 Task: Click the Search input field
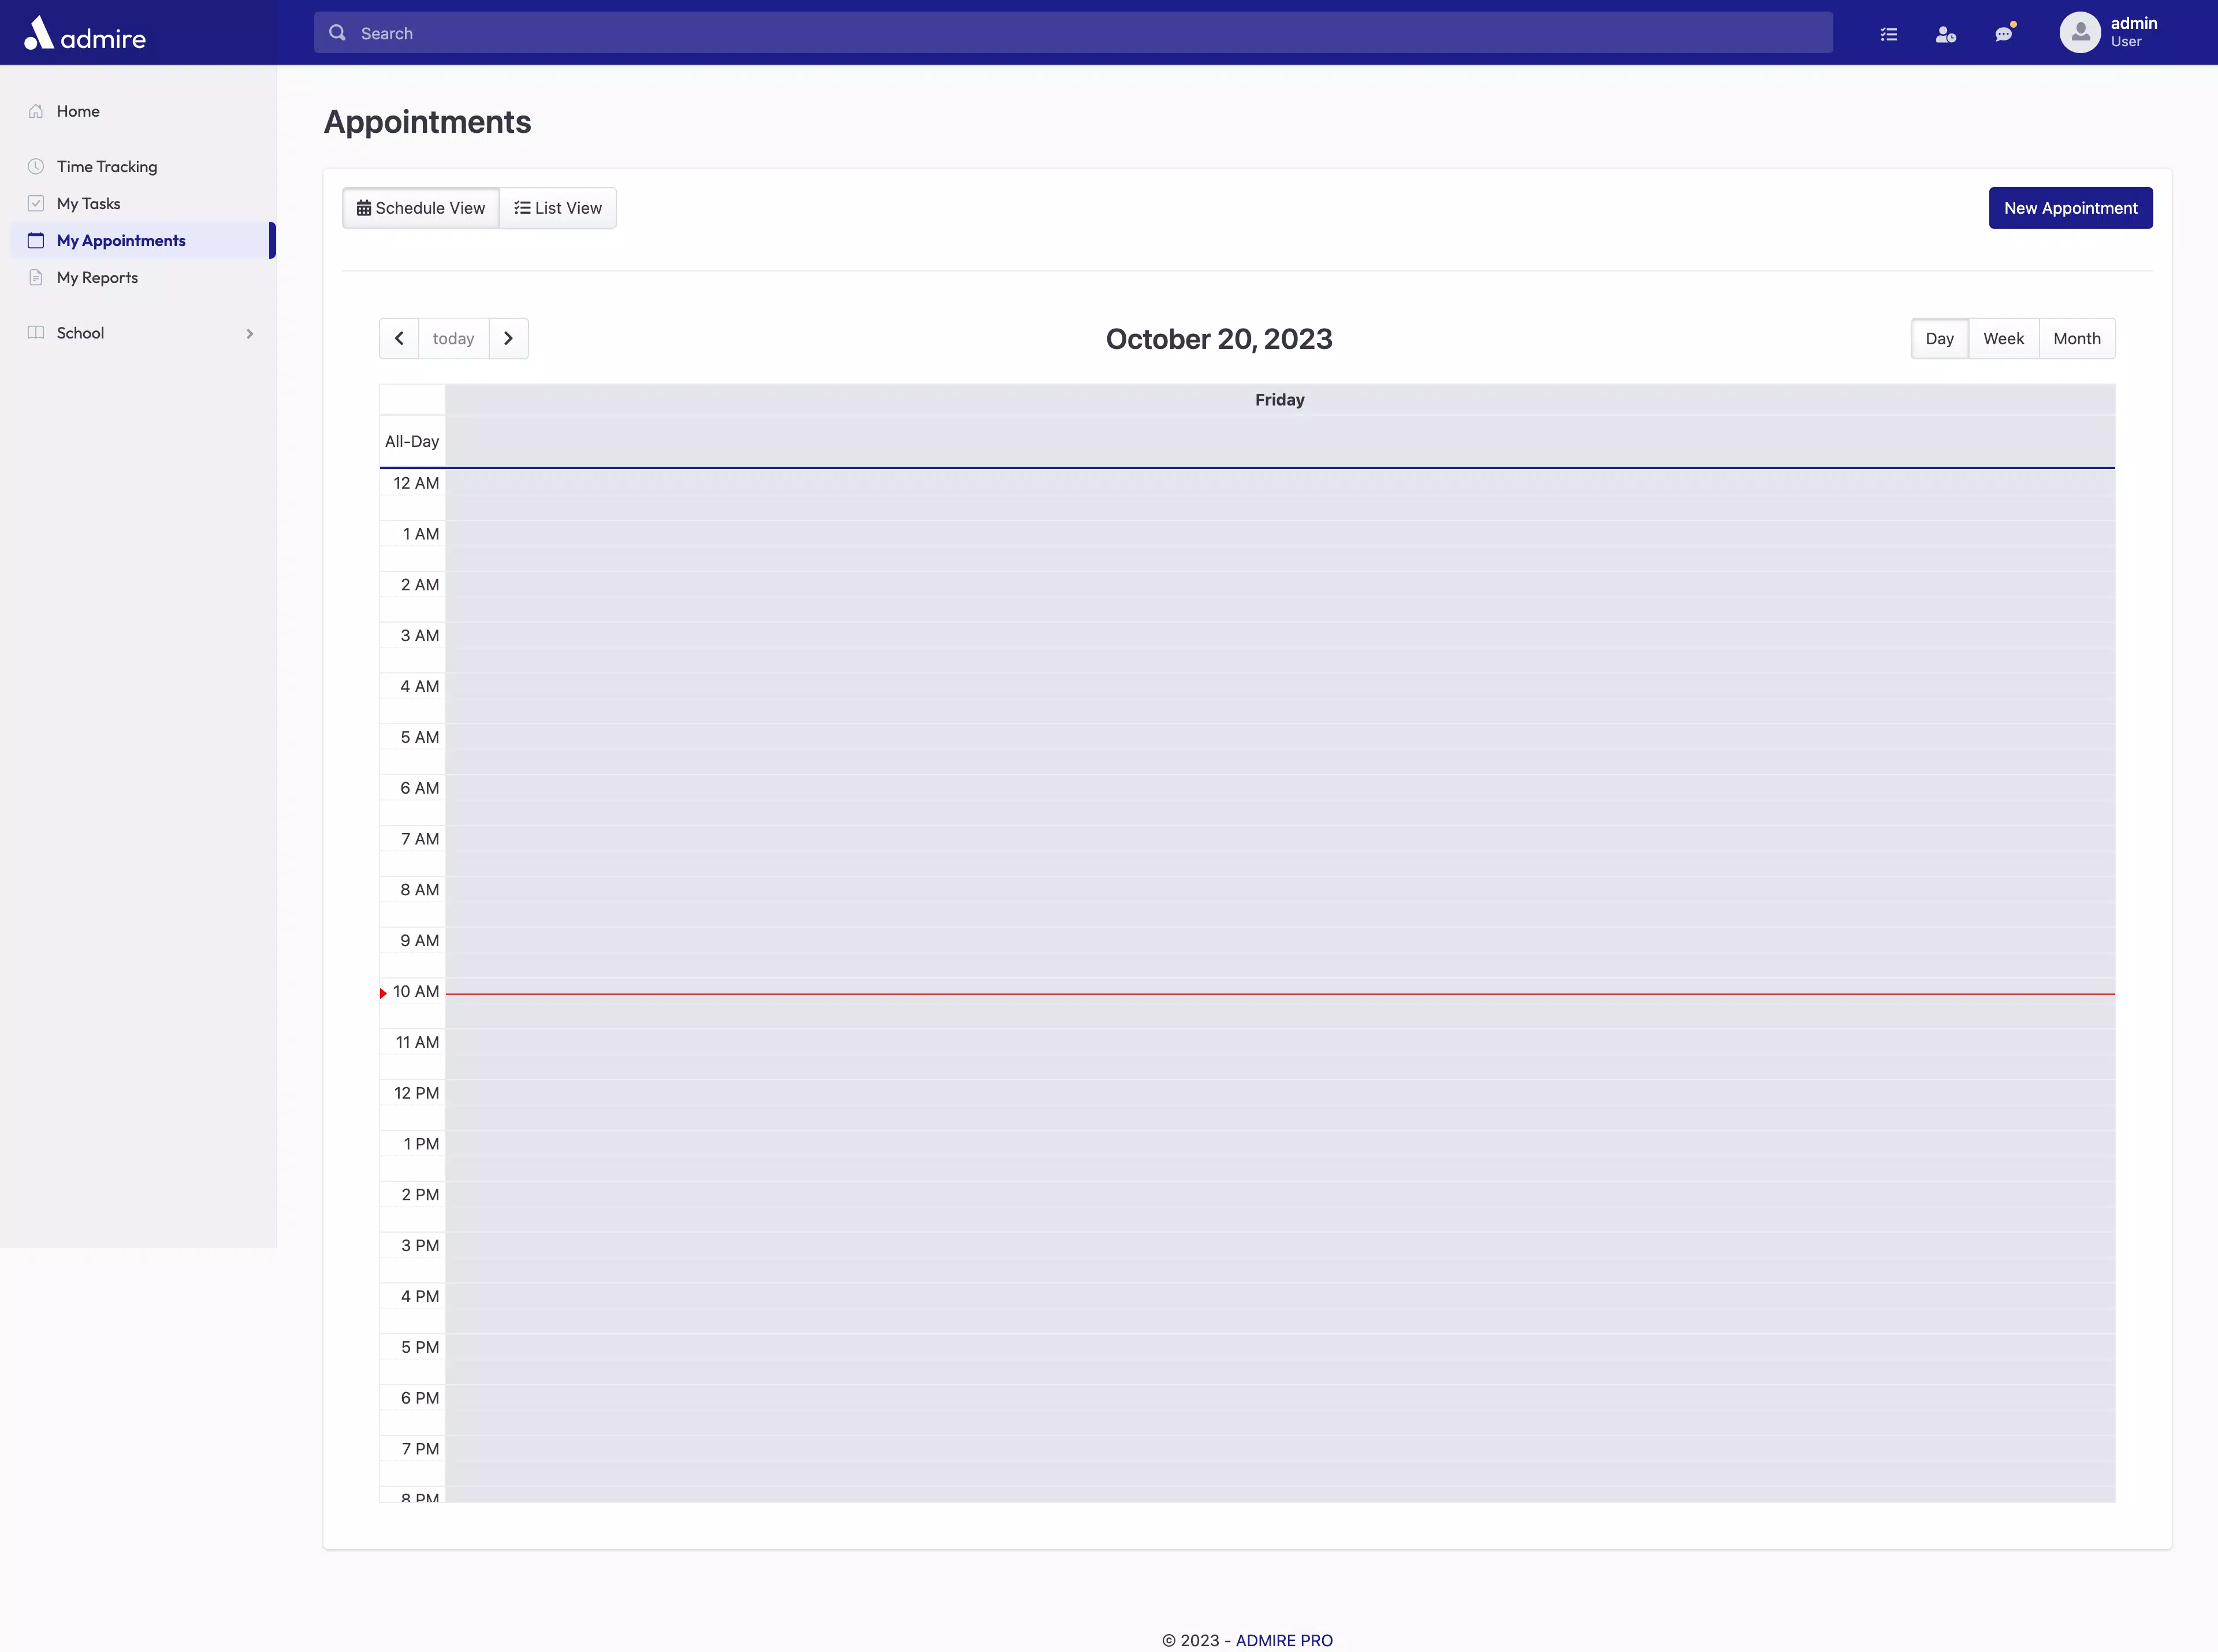(x=1073, y=33)
